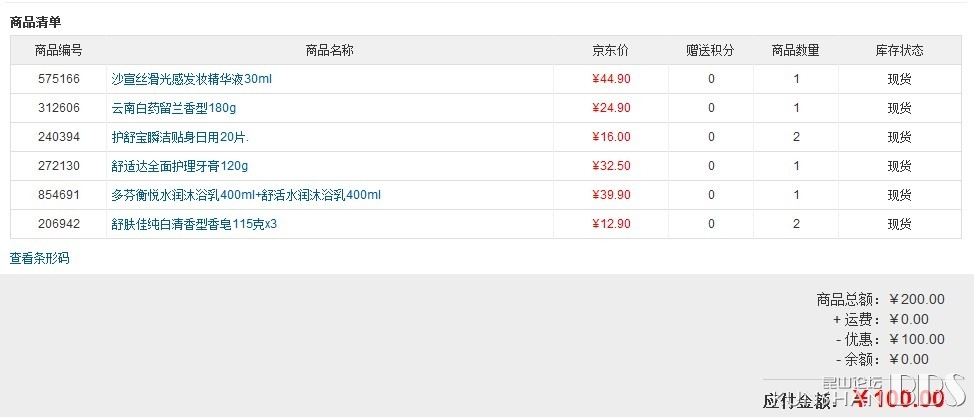Click the 商品编号 column header
This screenshot has height=417, width=974.
pyautogui.click(x=58, y=50)
